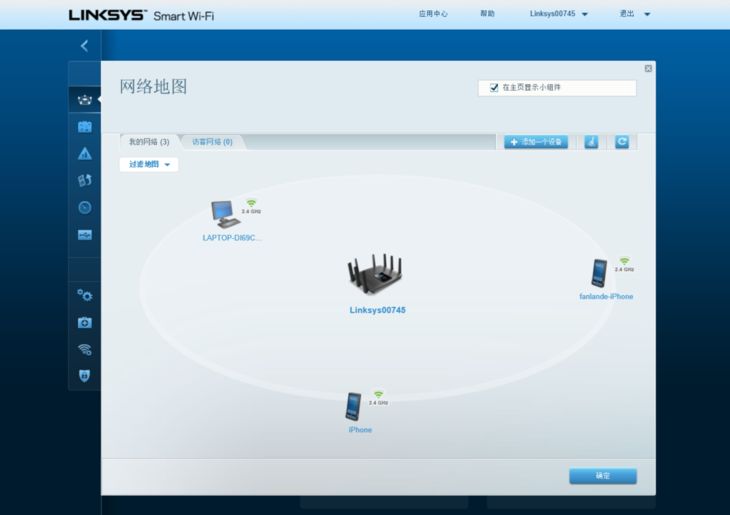Screen dimensions: 730x515
Task: Open Security shield icon
Action: [85, 376]
